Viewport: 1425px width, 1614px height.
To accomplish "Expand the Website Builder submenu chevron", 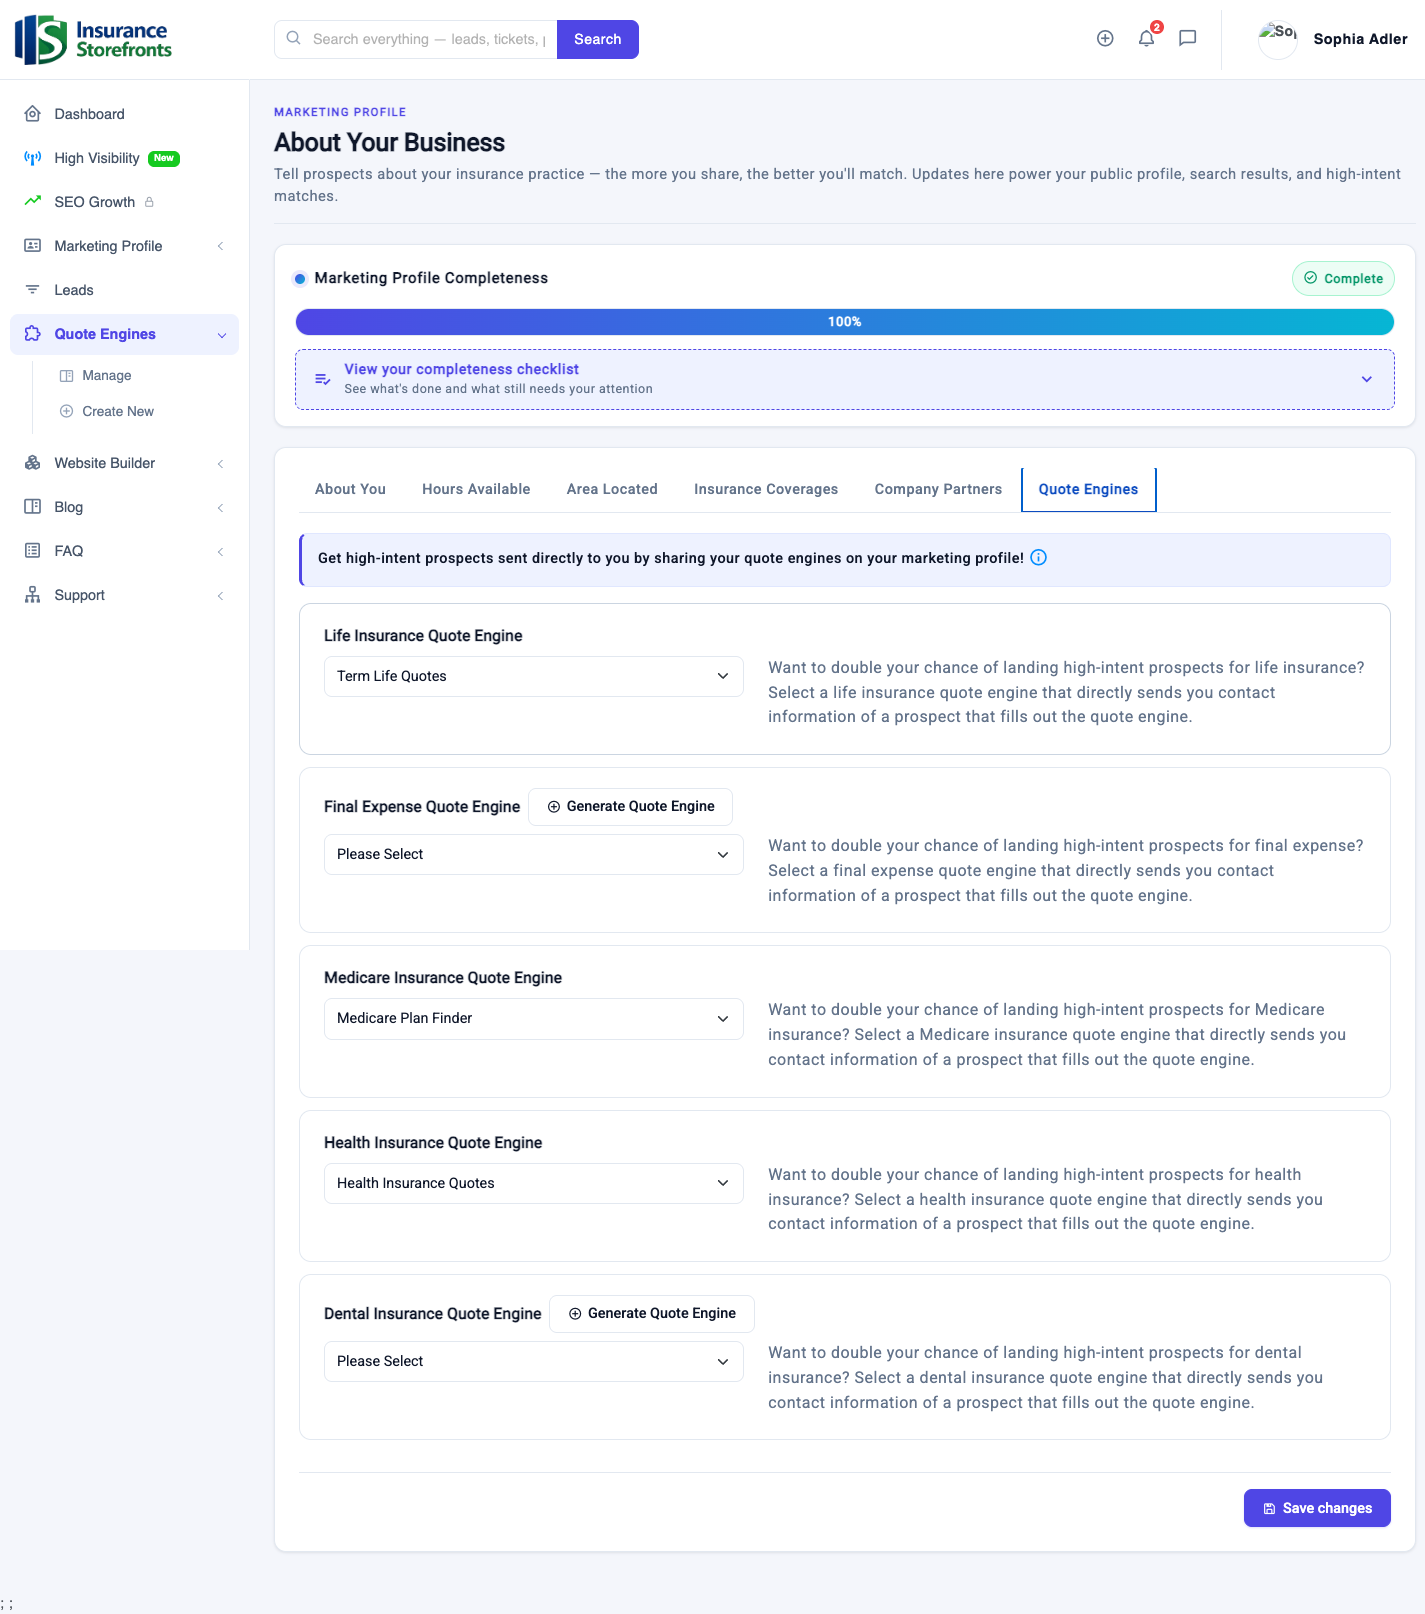I will [220, 464].
